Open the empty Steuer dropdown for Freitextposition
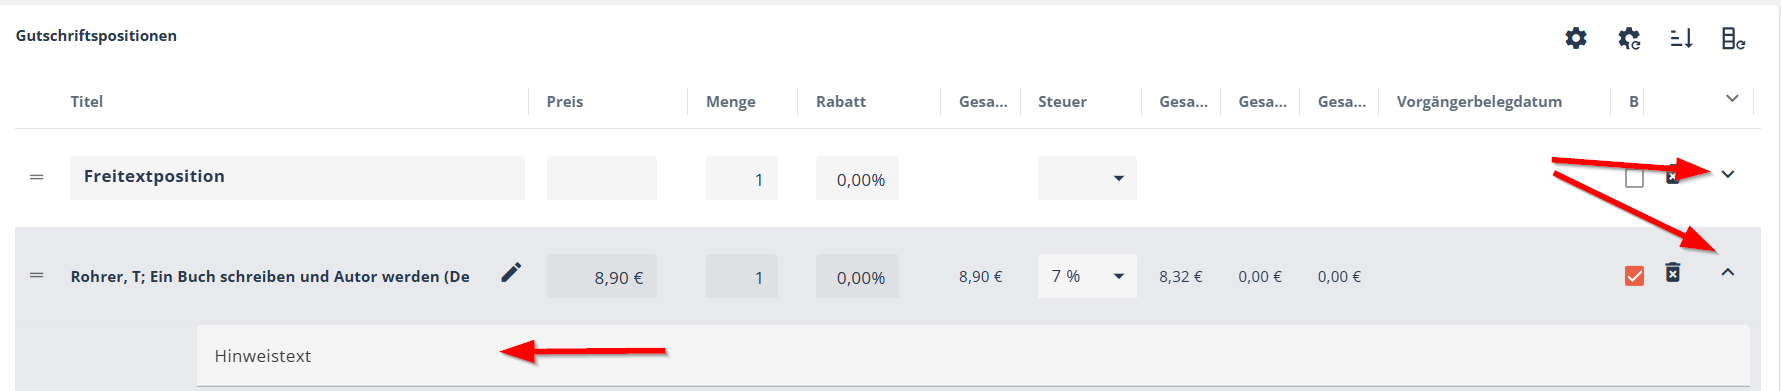 1087,178
